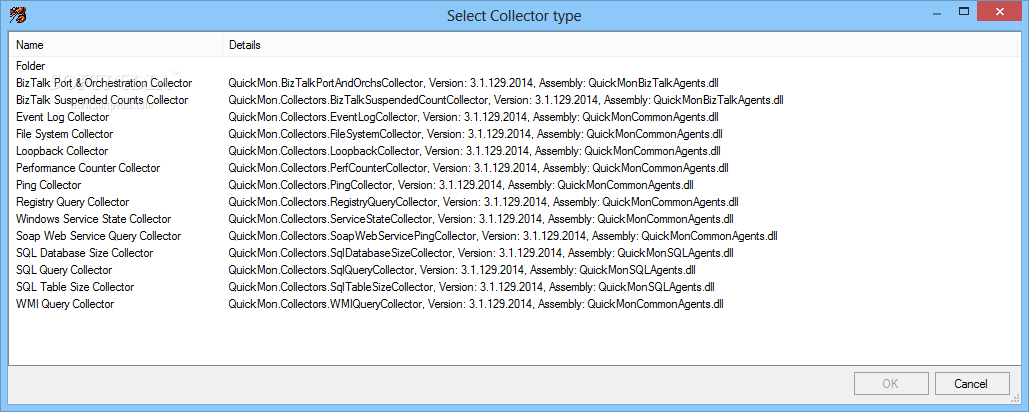The width and height of the screenshot is (1029, 412).
Task: Click the OK button
Action: coord(891,384)
